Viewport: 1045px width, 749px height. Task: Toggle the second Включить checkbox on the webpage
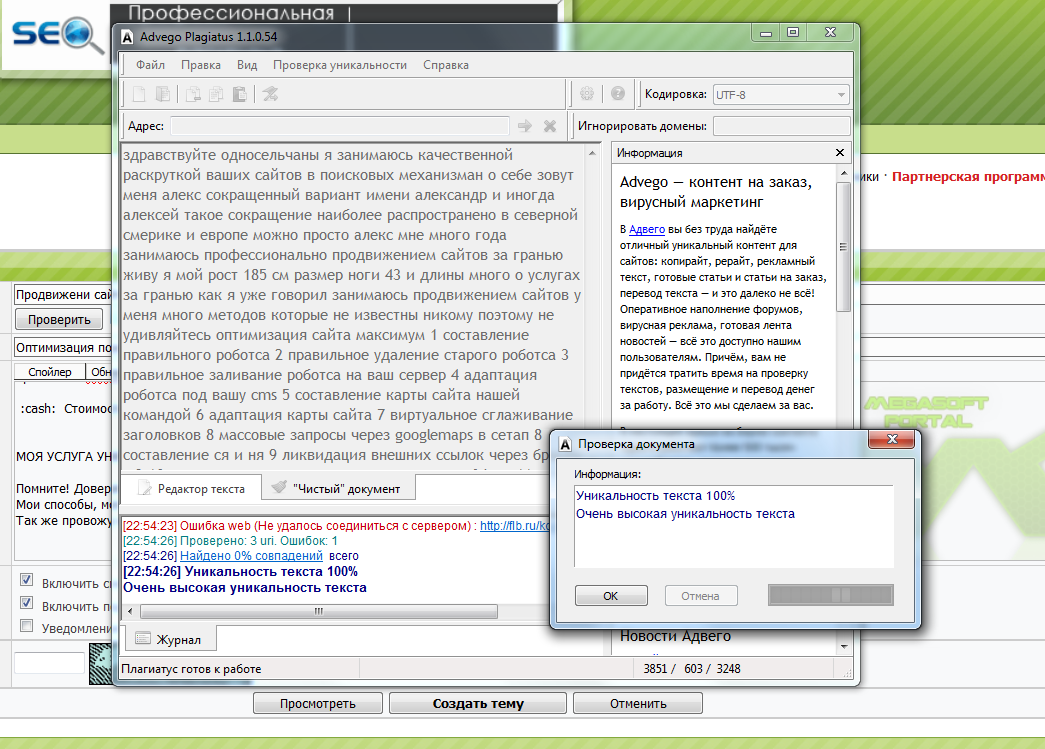pos(27,602)
